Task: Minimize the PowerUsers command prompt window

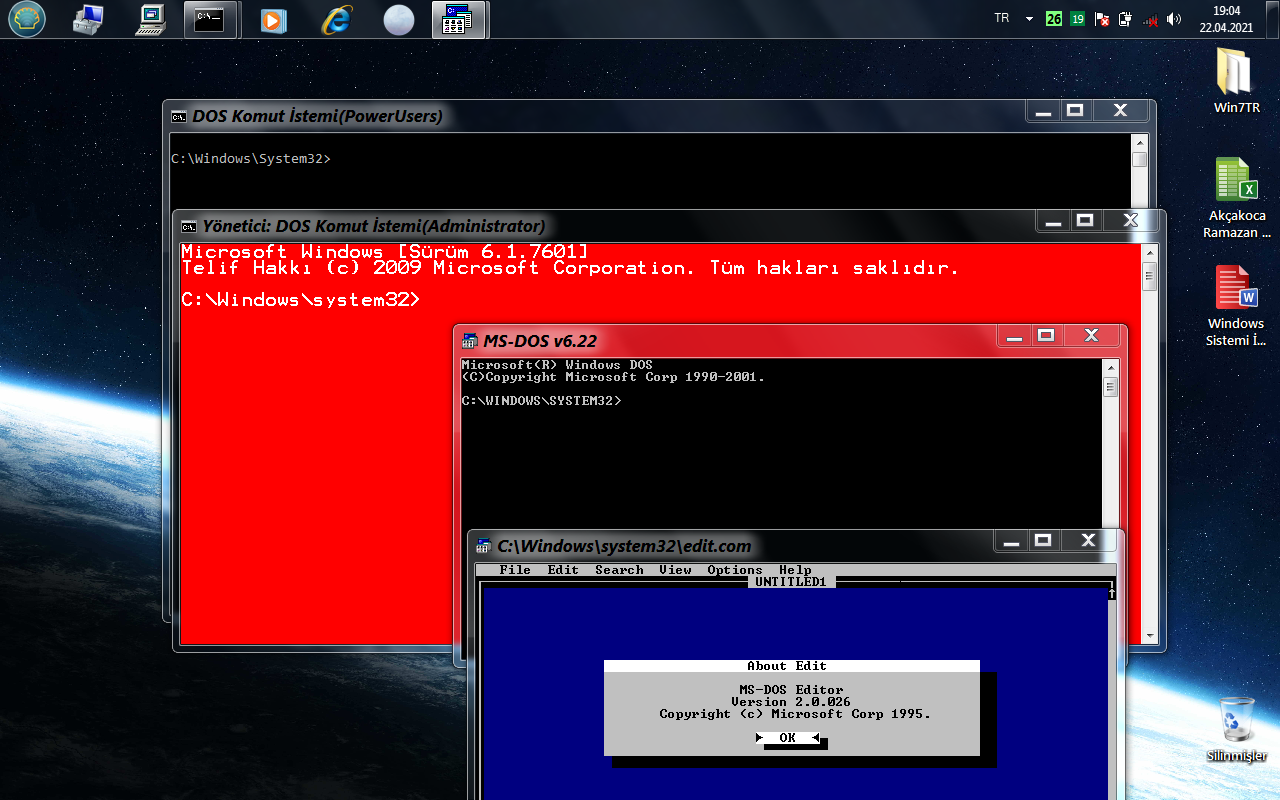Action: tap(1044, 111)
